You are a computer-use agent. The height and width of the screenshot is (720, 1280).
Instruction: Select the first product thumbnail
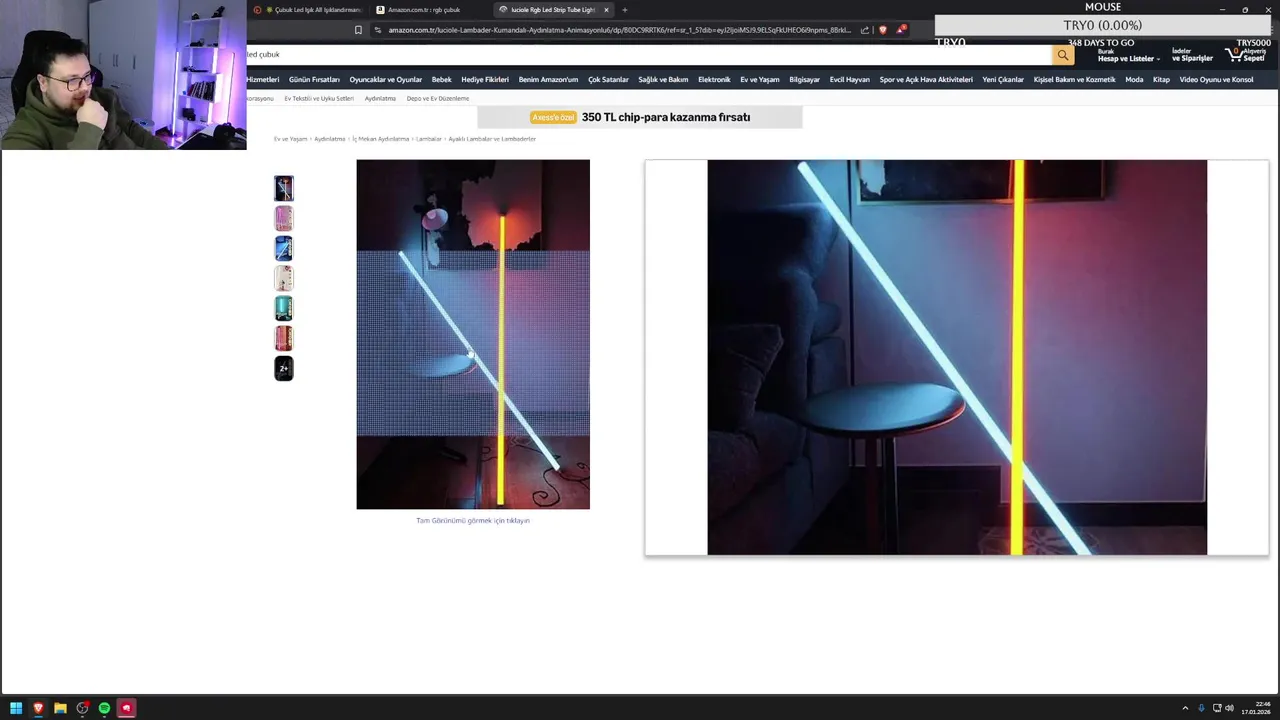tap(284, 188)
